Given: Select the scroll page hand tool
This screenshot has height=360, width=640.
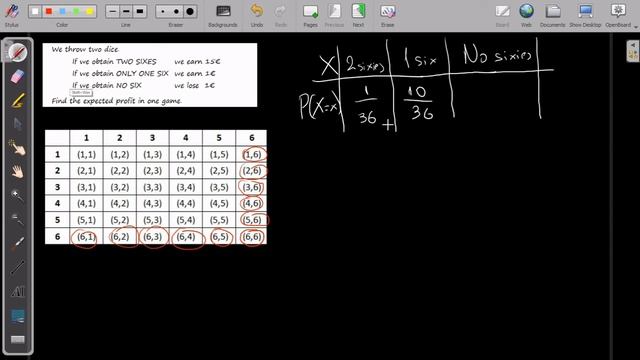Looking at the screenshot, I should point(18,172).
